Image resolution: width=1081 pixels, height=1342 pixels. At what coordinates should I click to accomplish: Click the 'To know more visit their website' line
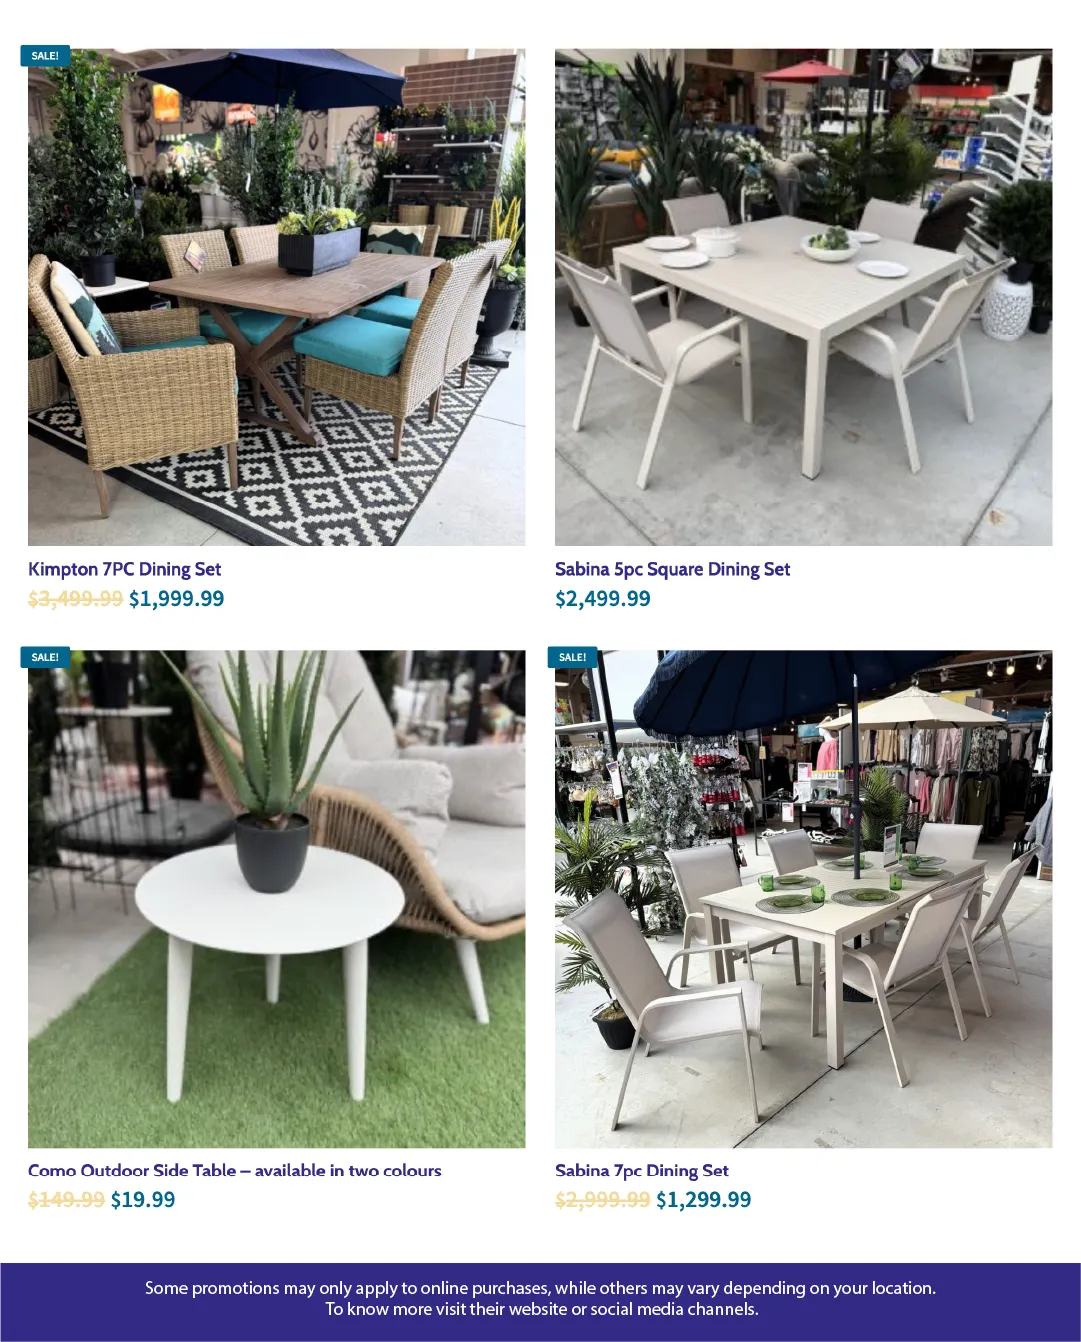click(541, 1309)
